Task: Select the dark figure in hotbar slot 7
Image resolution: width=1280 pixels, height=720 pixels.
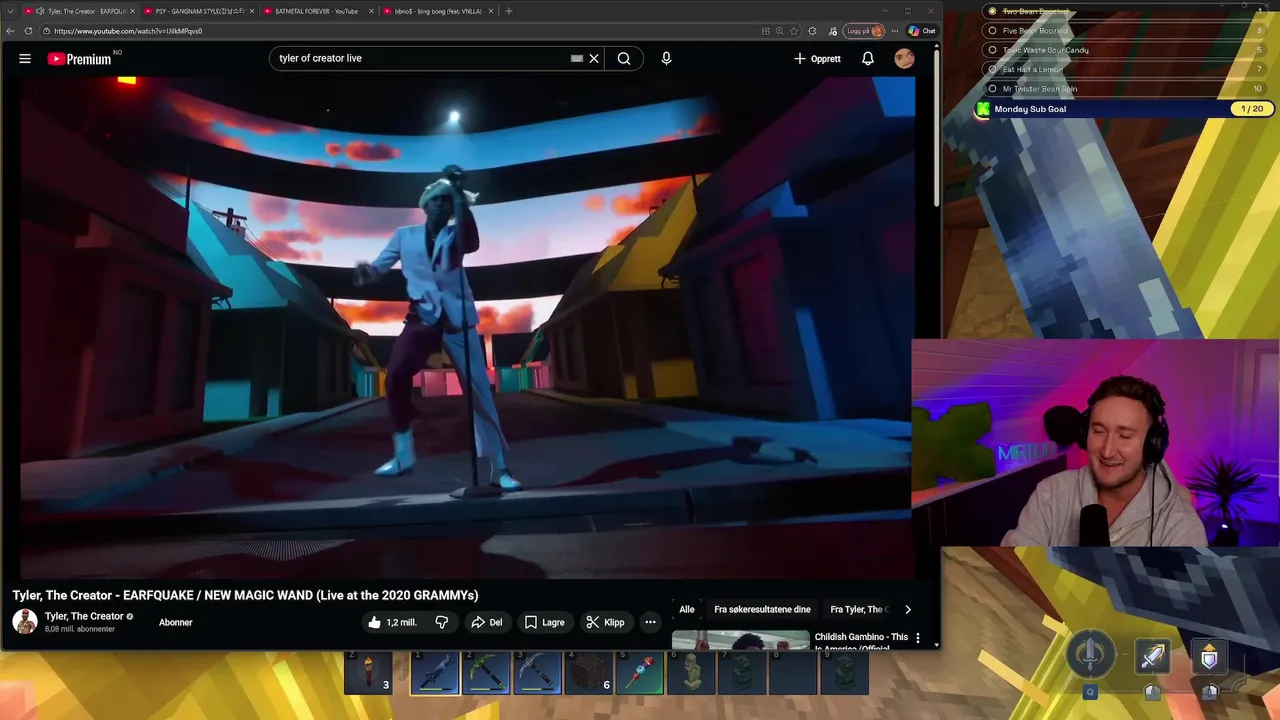Action: pyautogui.click(x=742, y=673)
